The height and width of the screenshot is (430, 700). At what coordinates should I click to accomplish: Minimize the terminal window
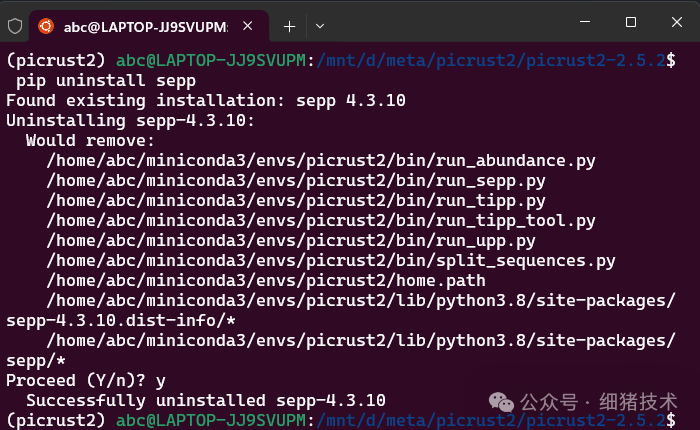click(x=584, y=22)
